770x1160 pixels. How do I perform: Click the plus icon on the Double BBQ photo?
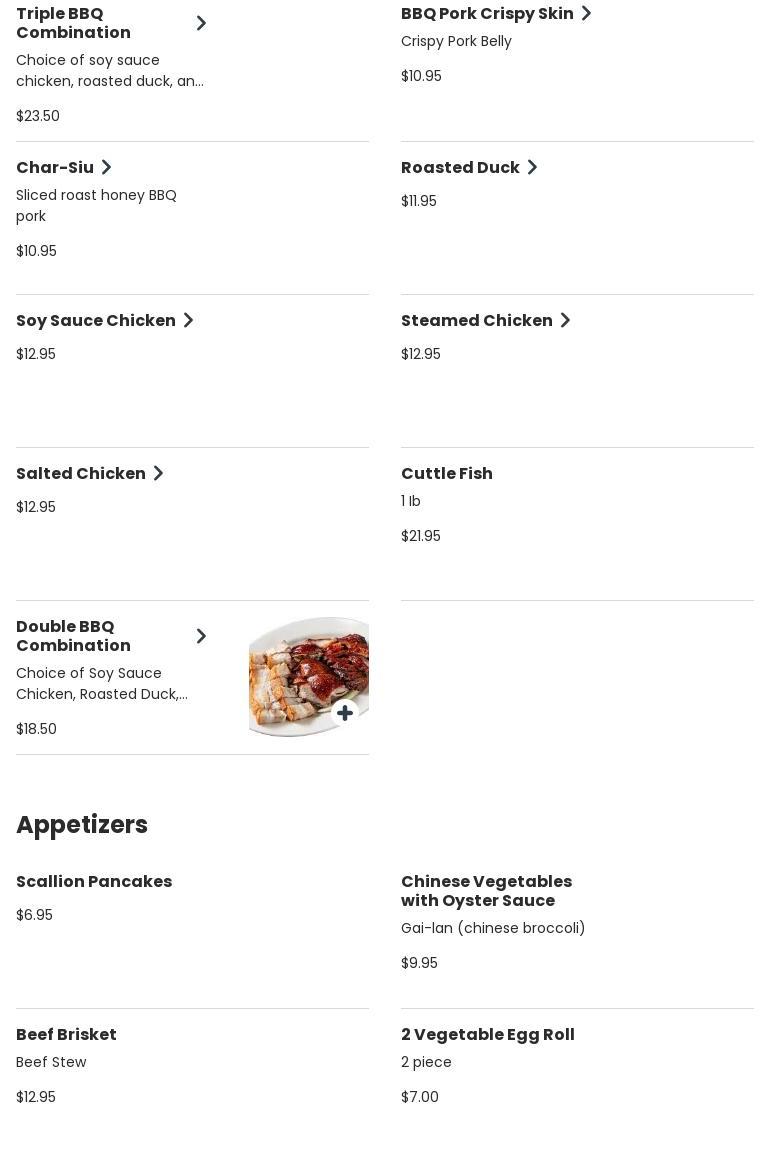(x=345, y=713)
